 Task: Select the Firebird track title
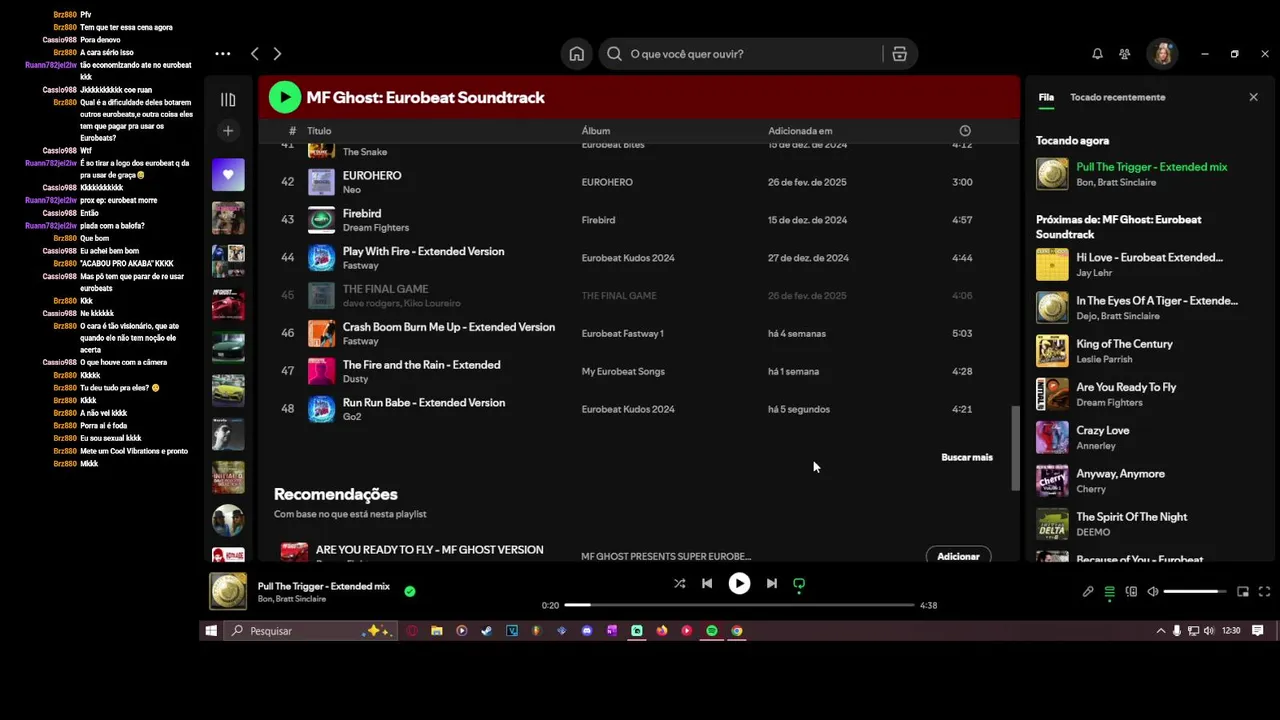point(362,213)
